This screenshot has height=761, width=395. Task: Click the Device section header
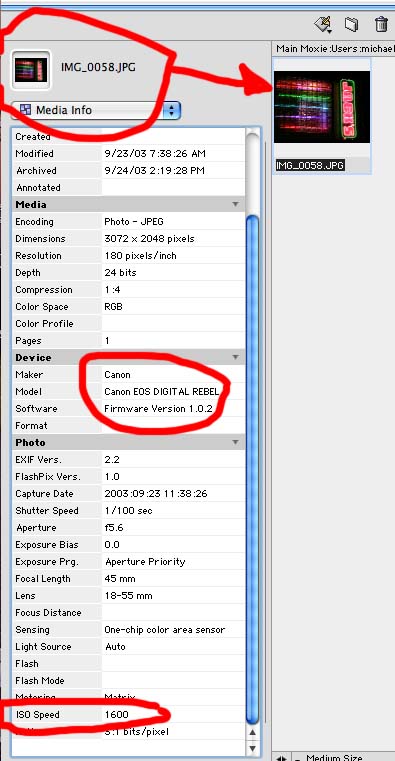pos(129,357)
